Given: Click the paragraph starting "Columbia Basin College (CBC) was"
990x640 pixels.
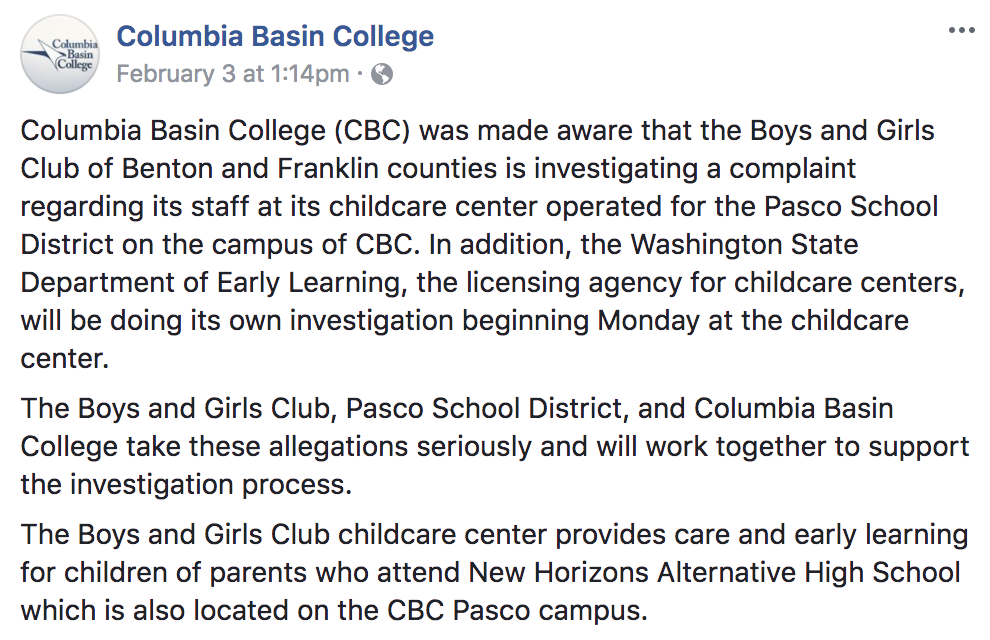Looking at the screenshot, I should pyautogui.click(x=493, y=244).
